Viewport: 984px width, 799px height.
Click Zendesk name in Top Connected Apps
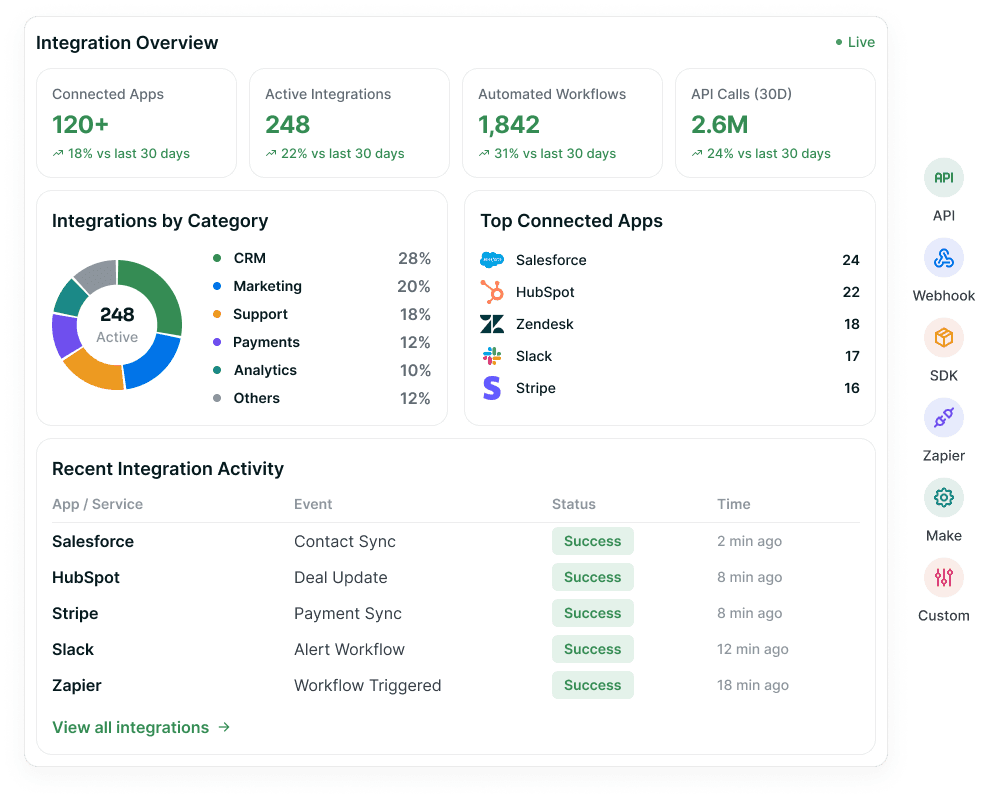(x=545, y=324)
